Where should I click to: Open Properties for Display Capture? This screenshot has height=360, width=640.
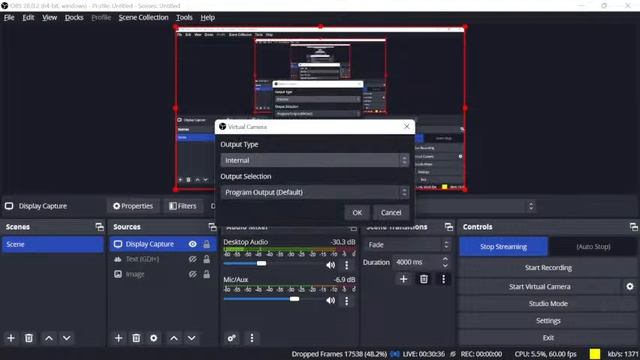(x=133, y=206)
